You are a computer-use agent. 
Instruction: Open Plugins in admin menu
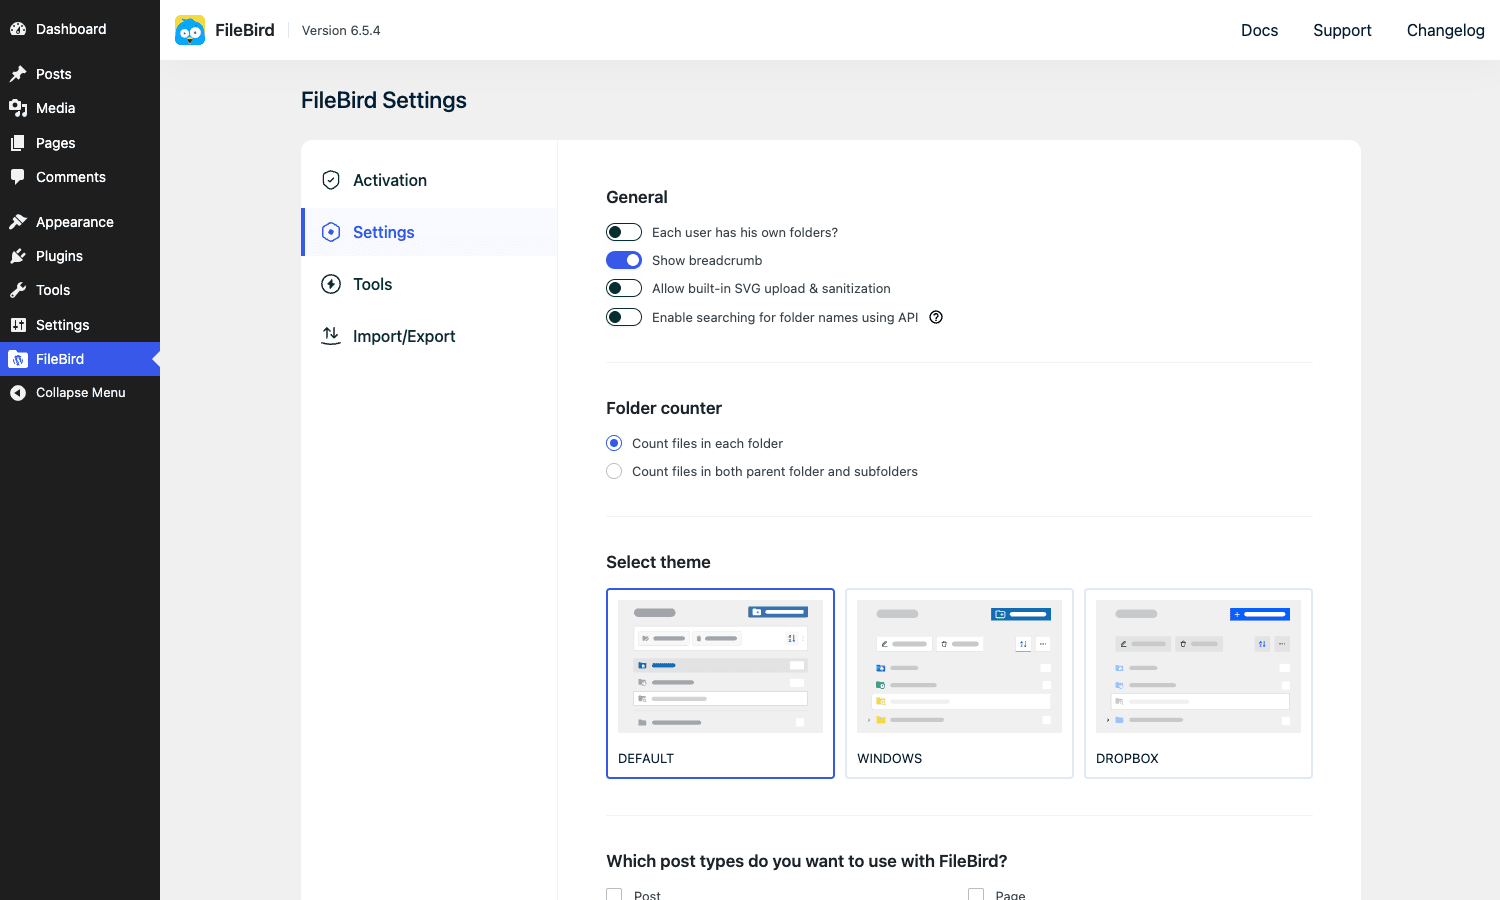80,256
